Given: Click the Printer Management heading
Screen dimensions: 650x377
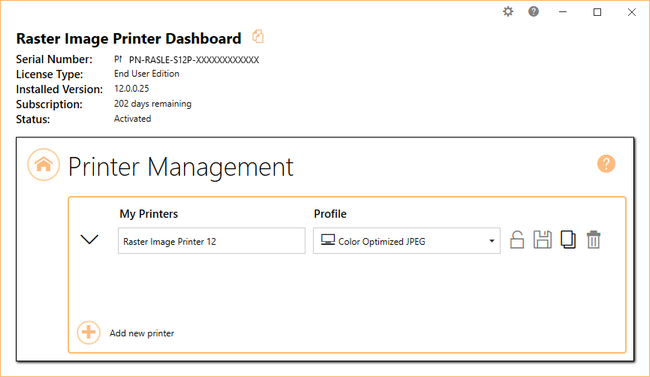Looking at the screenshot, I should click(181, 167).
